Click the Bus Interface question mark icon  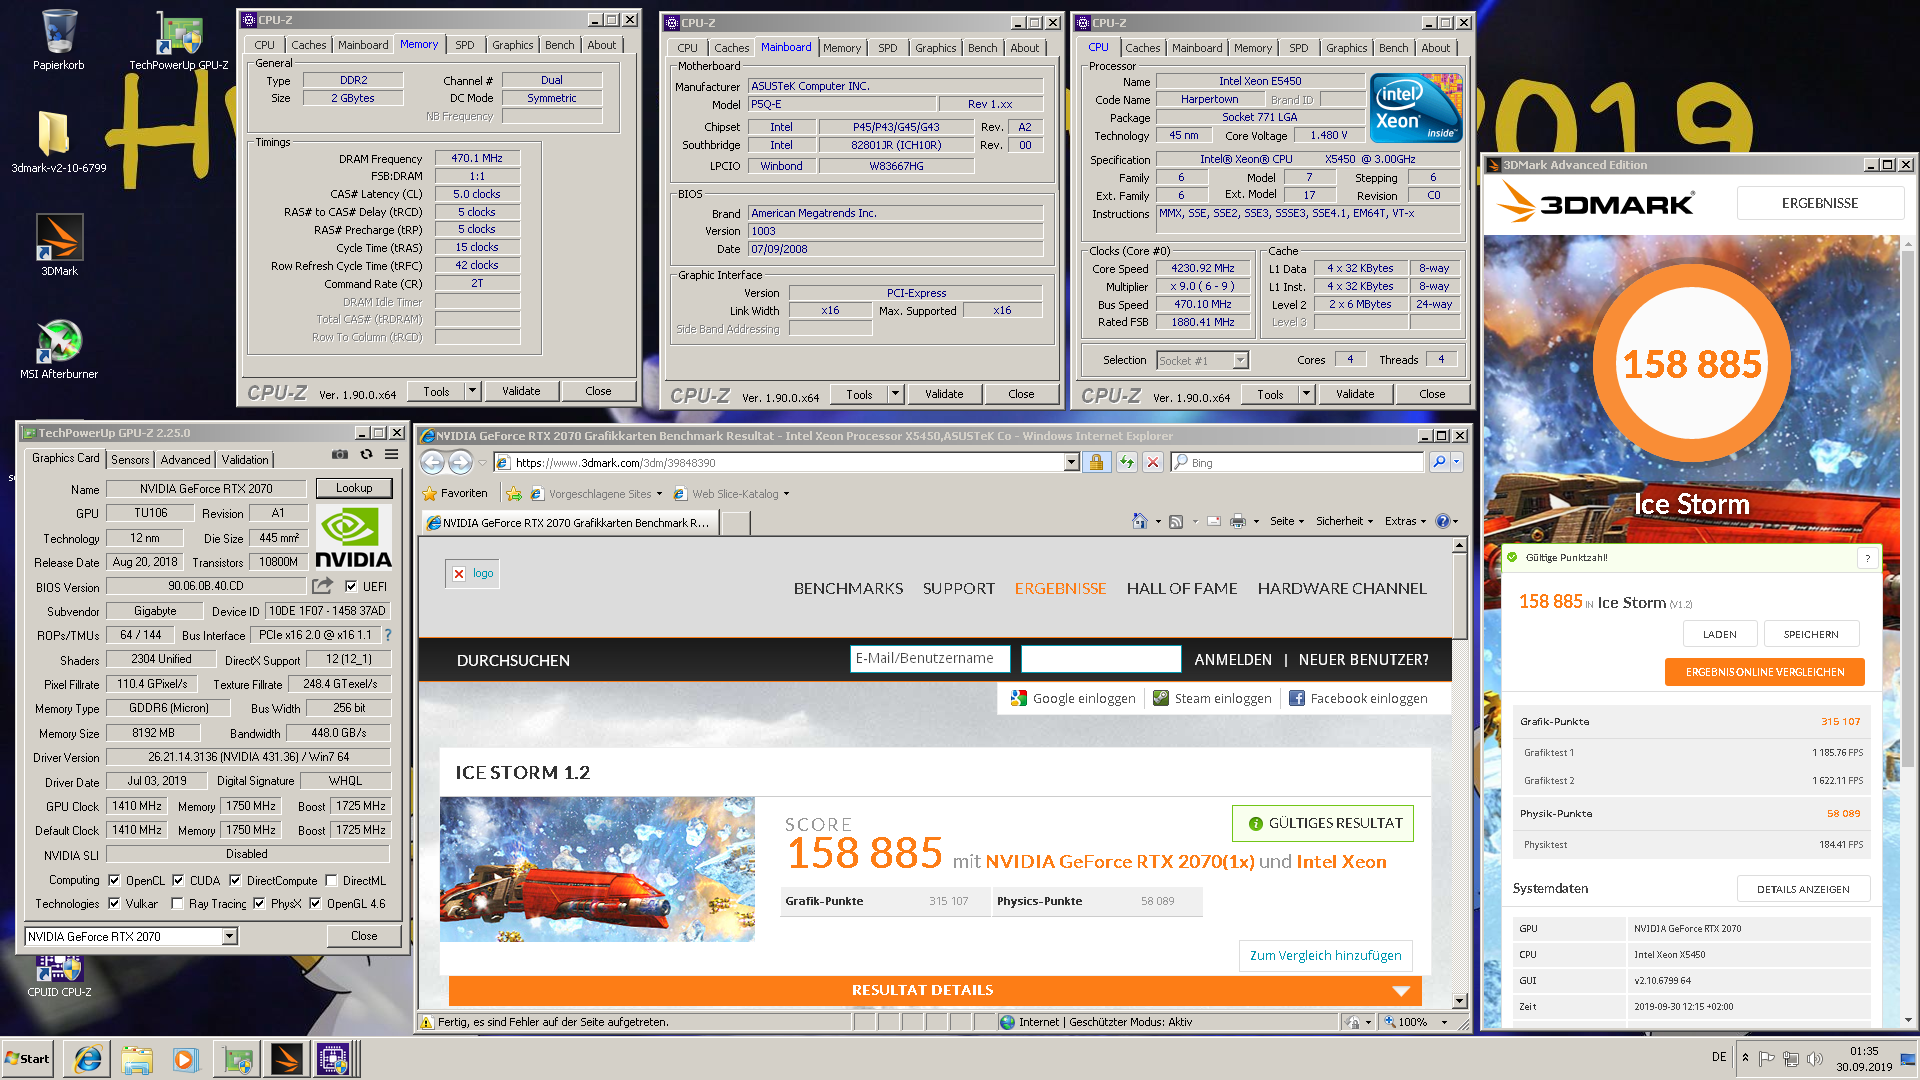[388, 635]
